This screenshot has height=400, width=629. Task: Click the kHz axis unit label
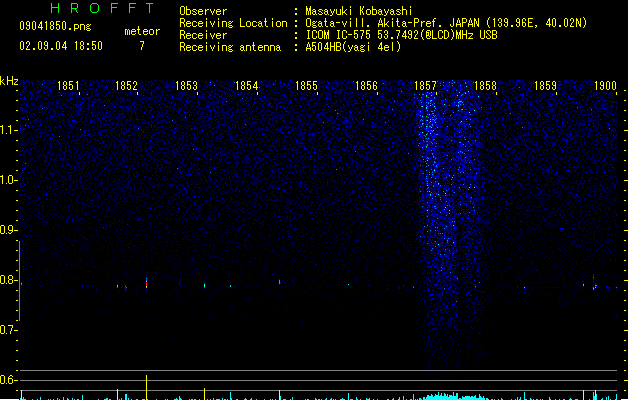click(9, 81)
